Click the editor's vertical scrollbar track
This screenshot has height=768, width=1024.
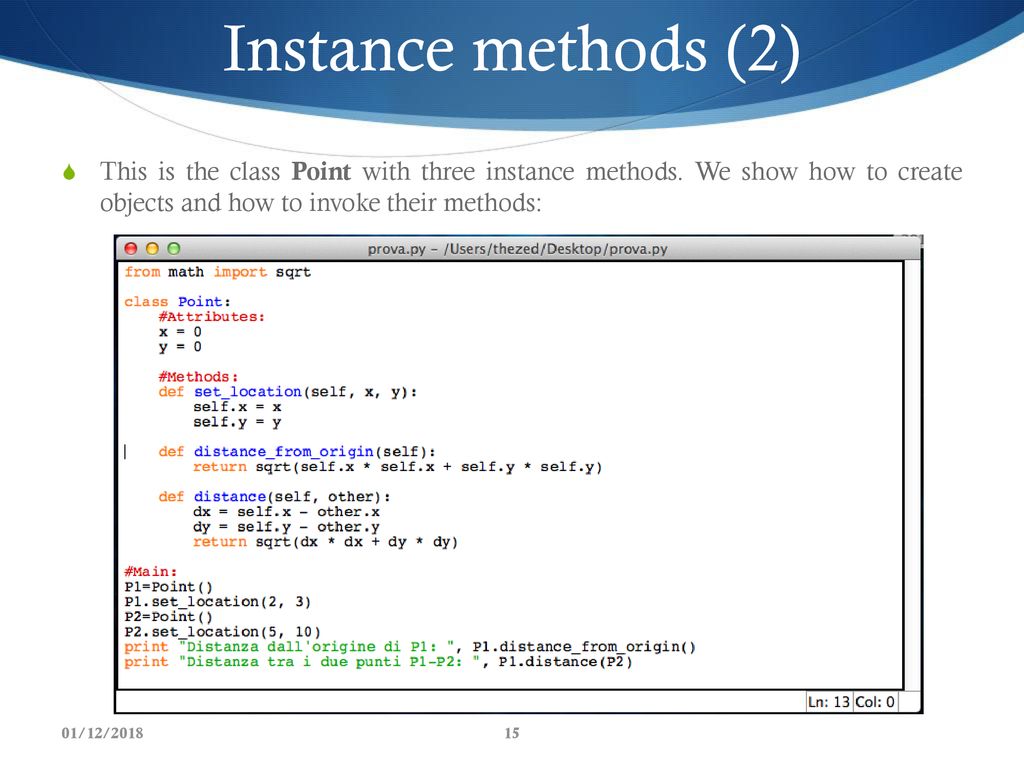912,475
